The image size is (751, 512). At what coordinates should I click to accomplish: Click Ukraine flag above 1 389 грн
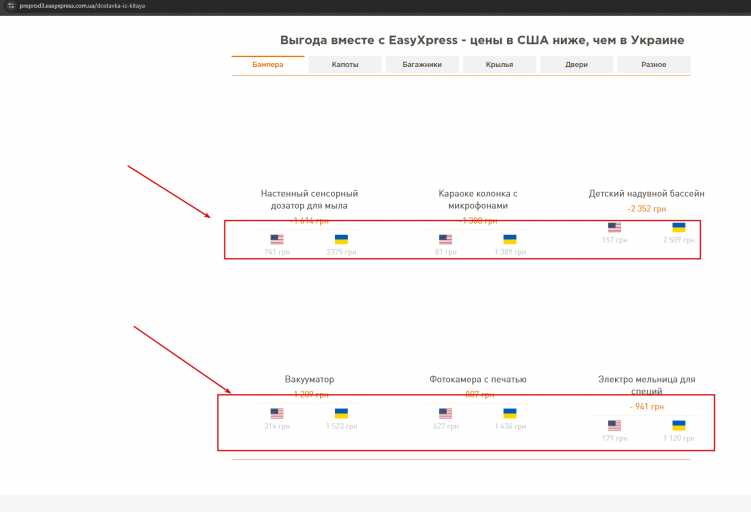click(x=510, y=239)
